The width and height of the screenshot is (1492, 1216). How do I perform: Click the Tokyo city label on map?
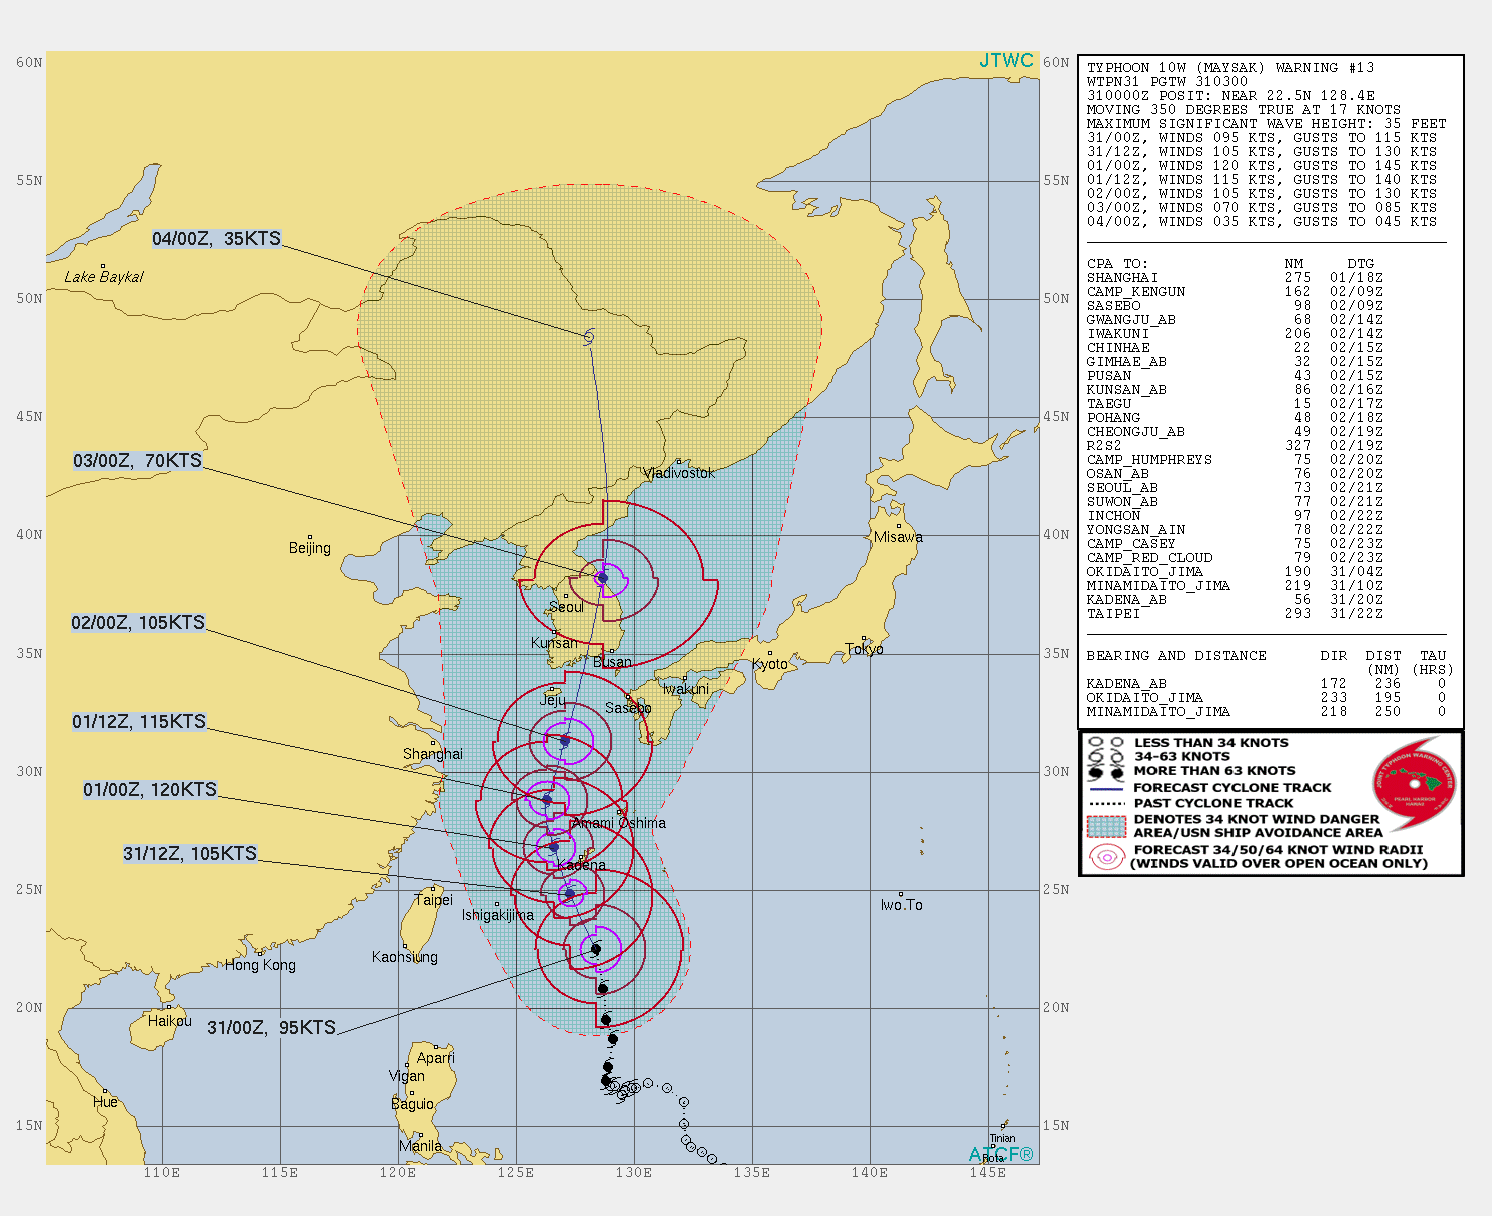865,649
